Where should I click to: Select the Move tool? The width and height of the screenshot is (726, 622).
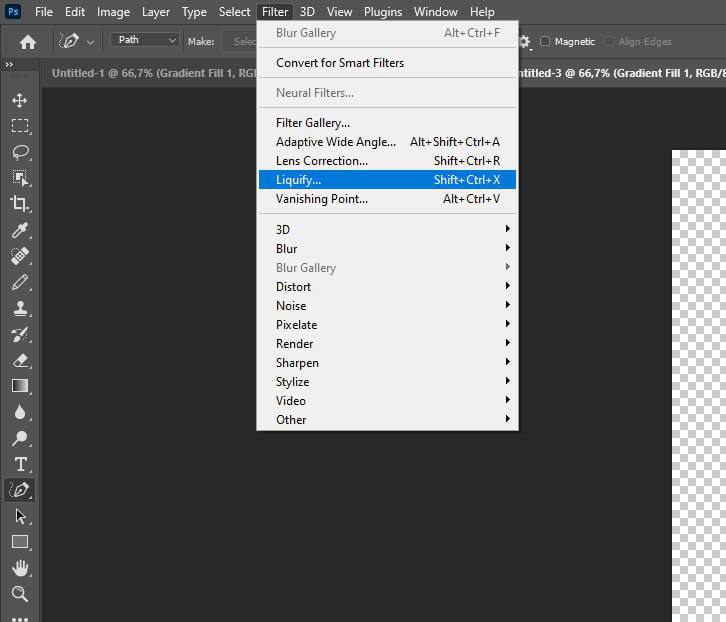point(19,101)
